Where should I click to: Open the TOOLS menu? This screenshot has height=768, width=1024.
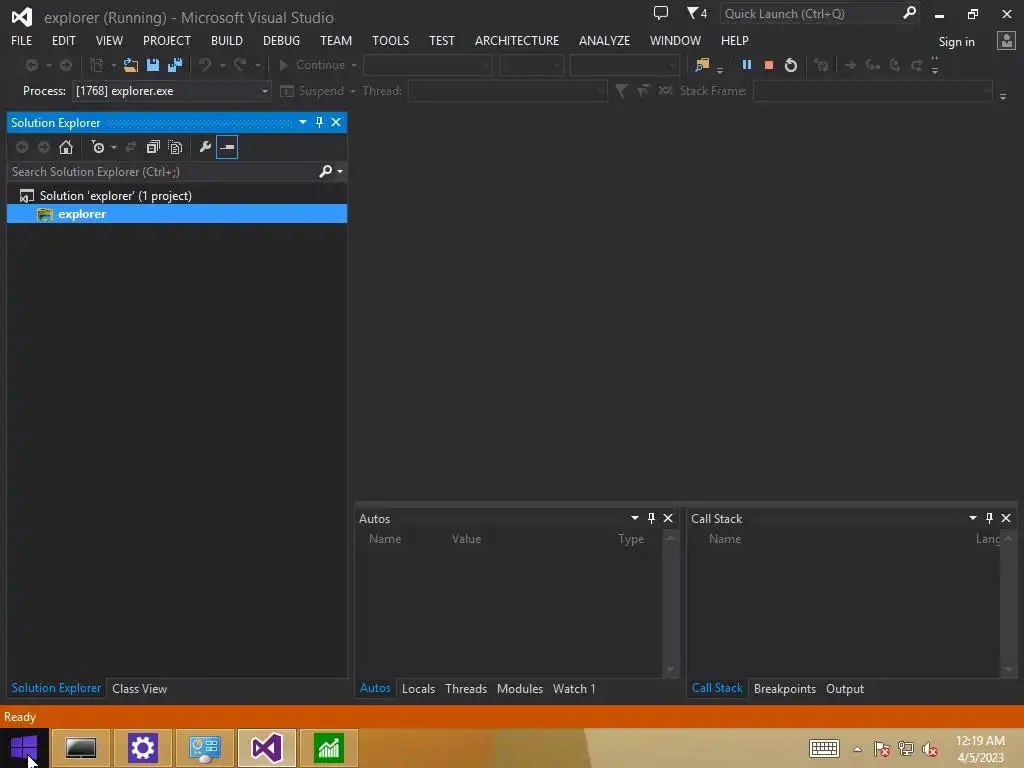click(391, 40)
